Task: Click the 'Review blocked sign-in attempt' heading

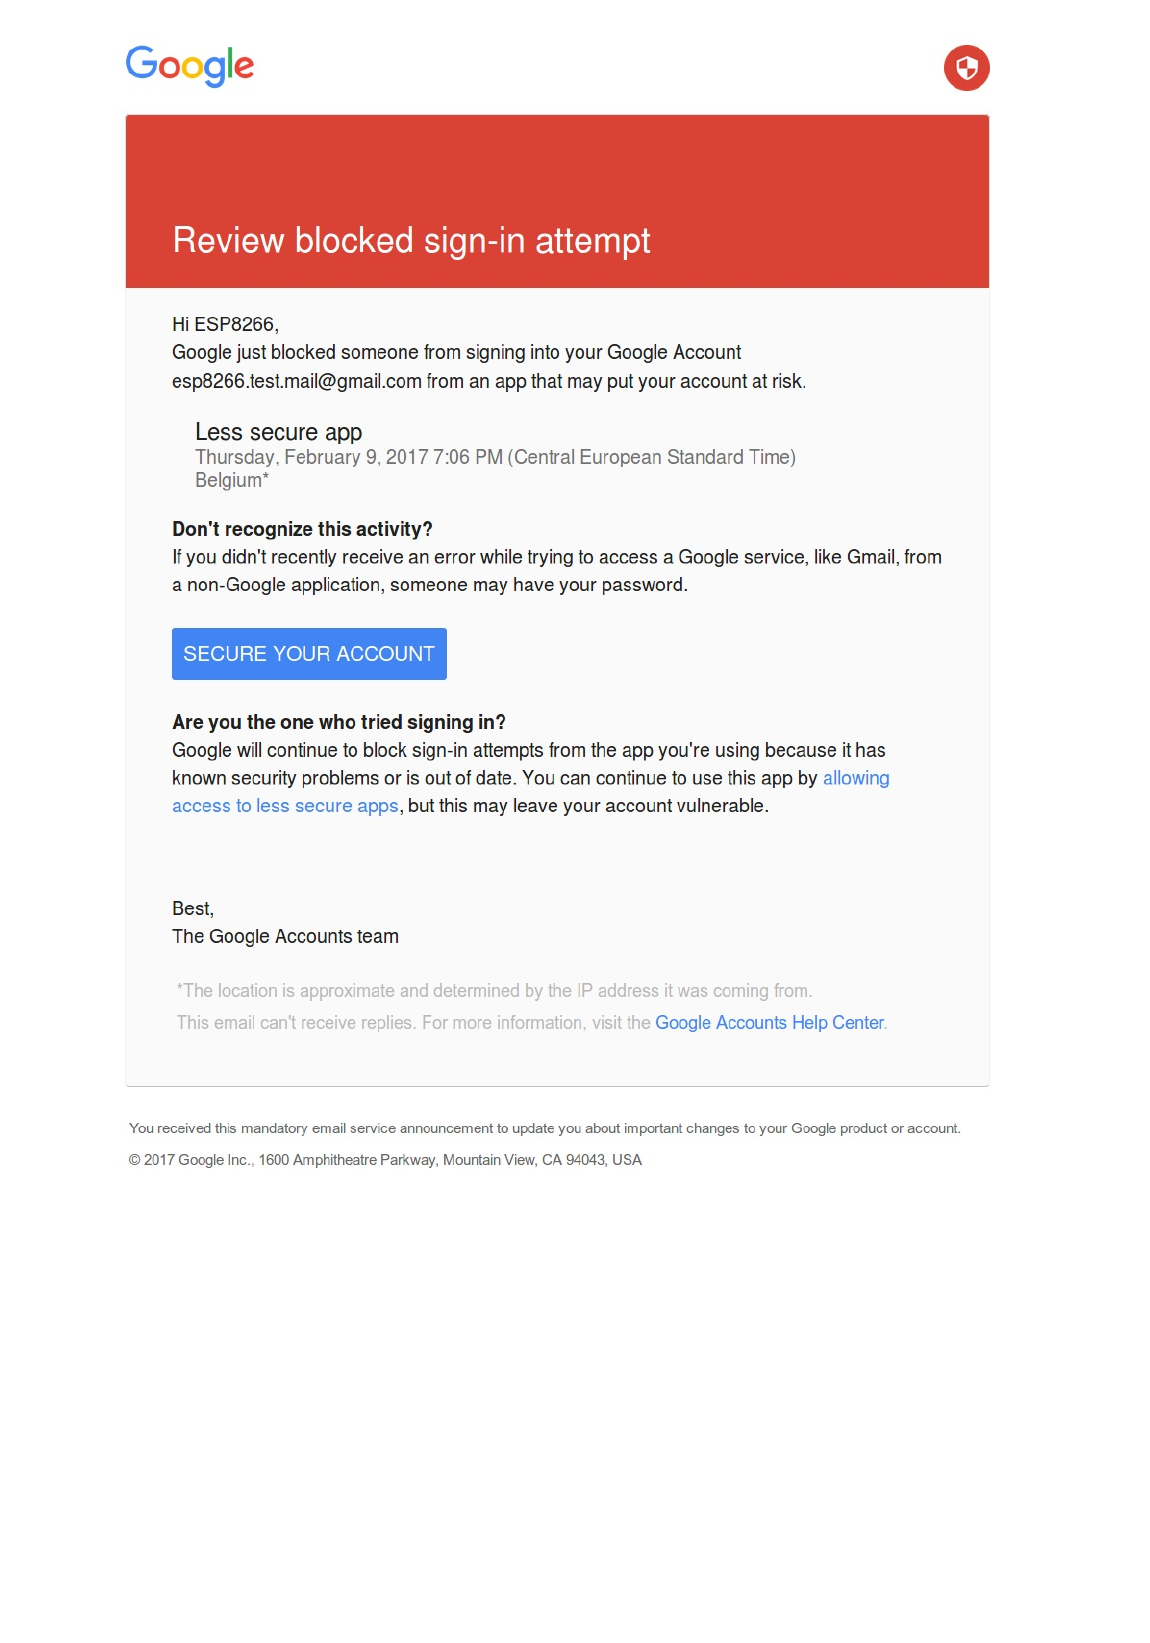Action: (x=411, y=241)
